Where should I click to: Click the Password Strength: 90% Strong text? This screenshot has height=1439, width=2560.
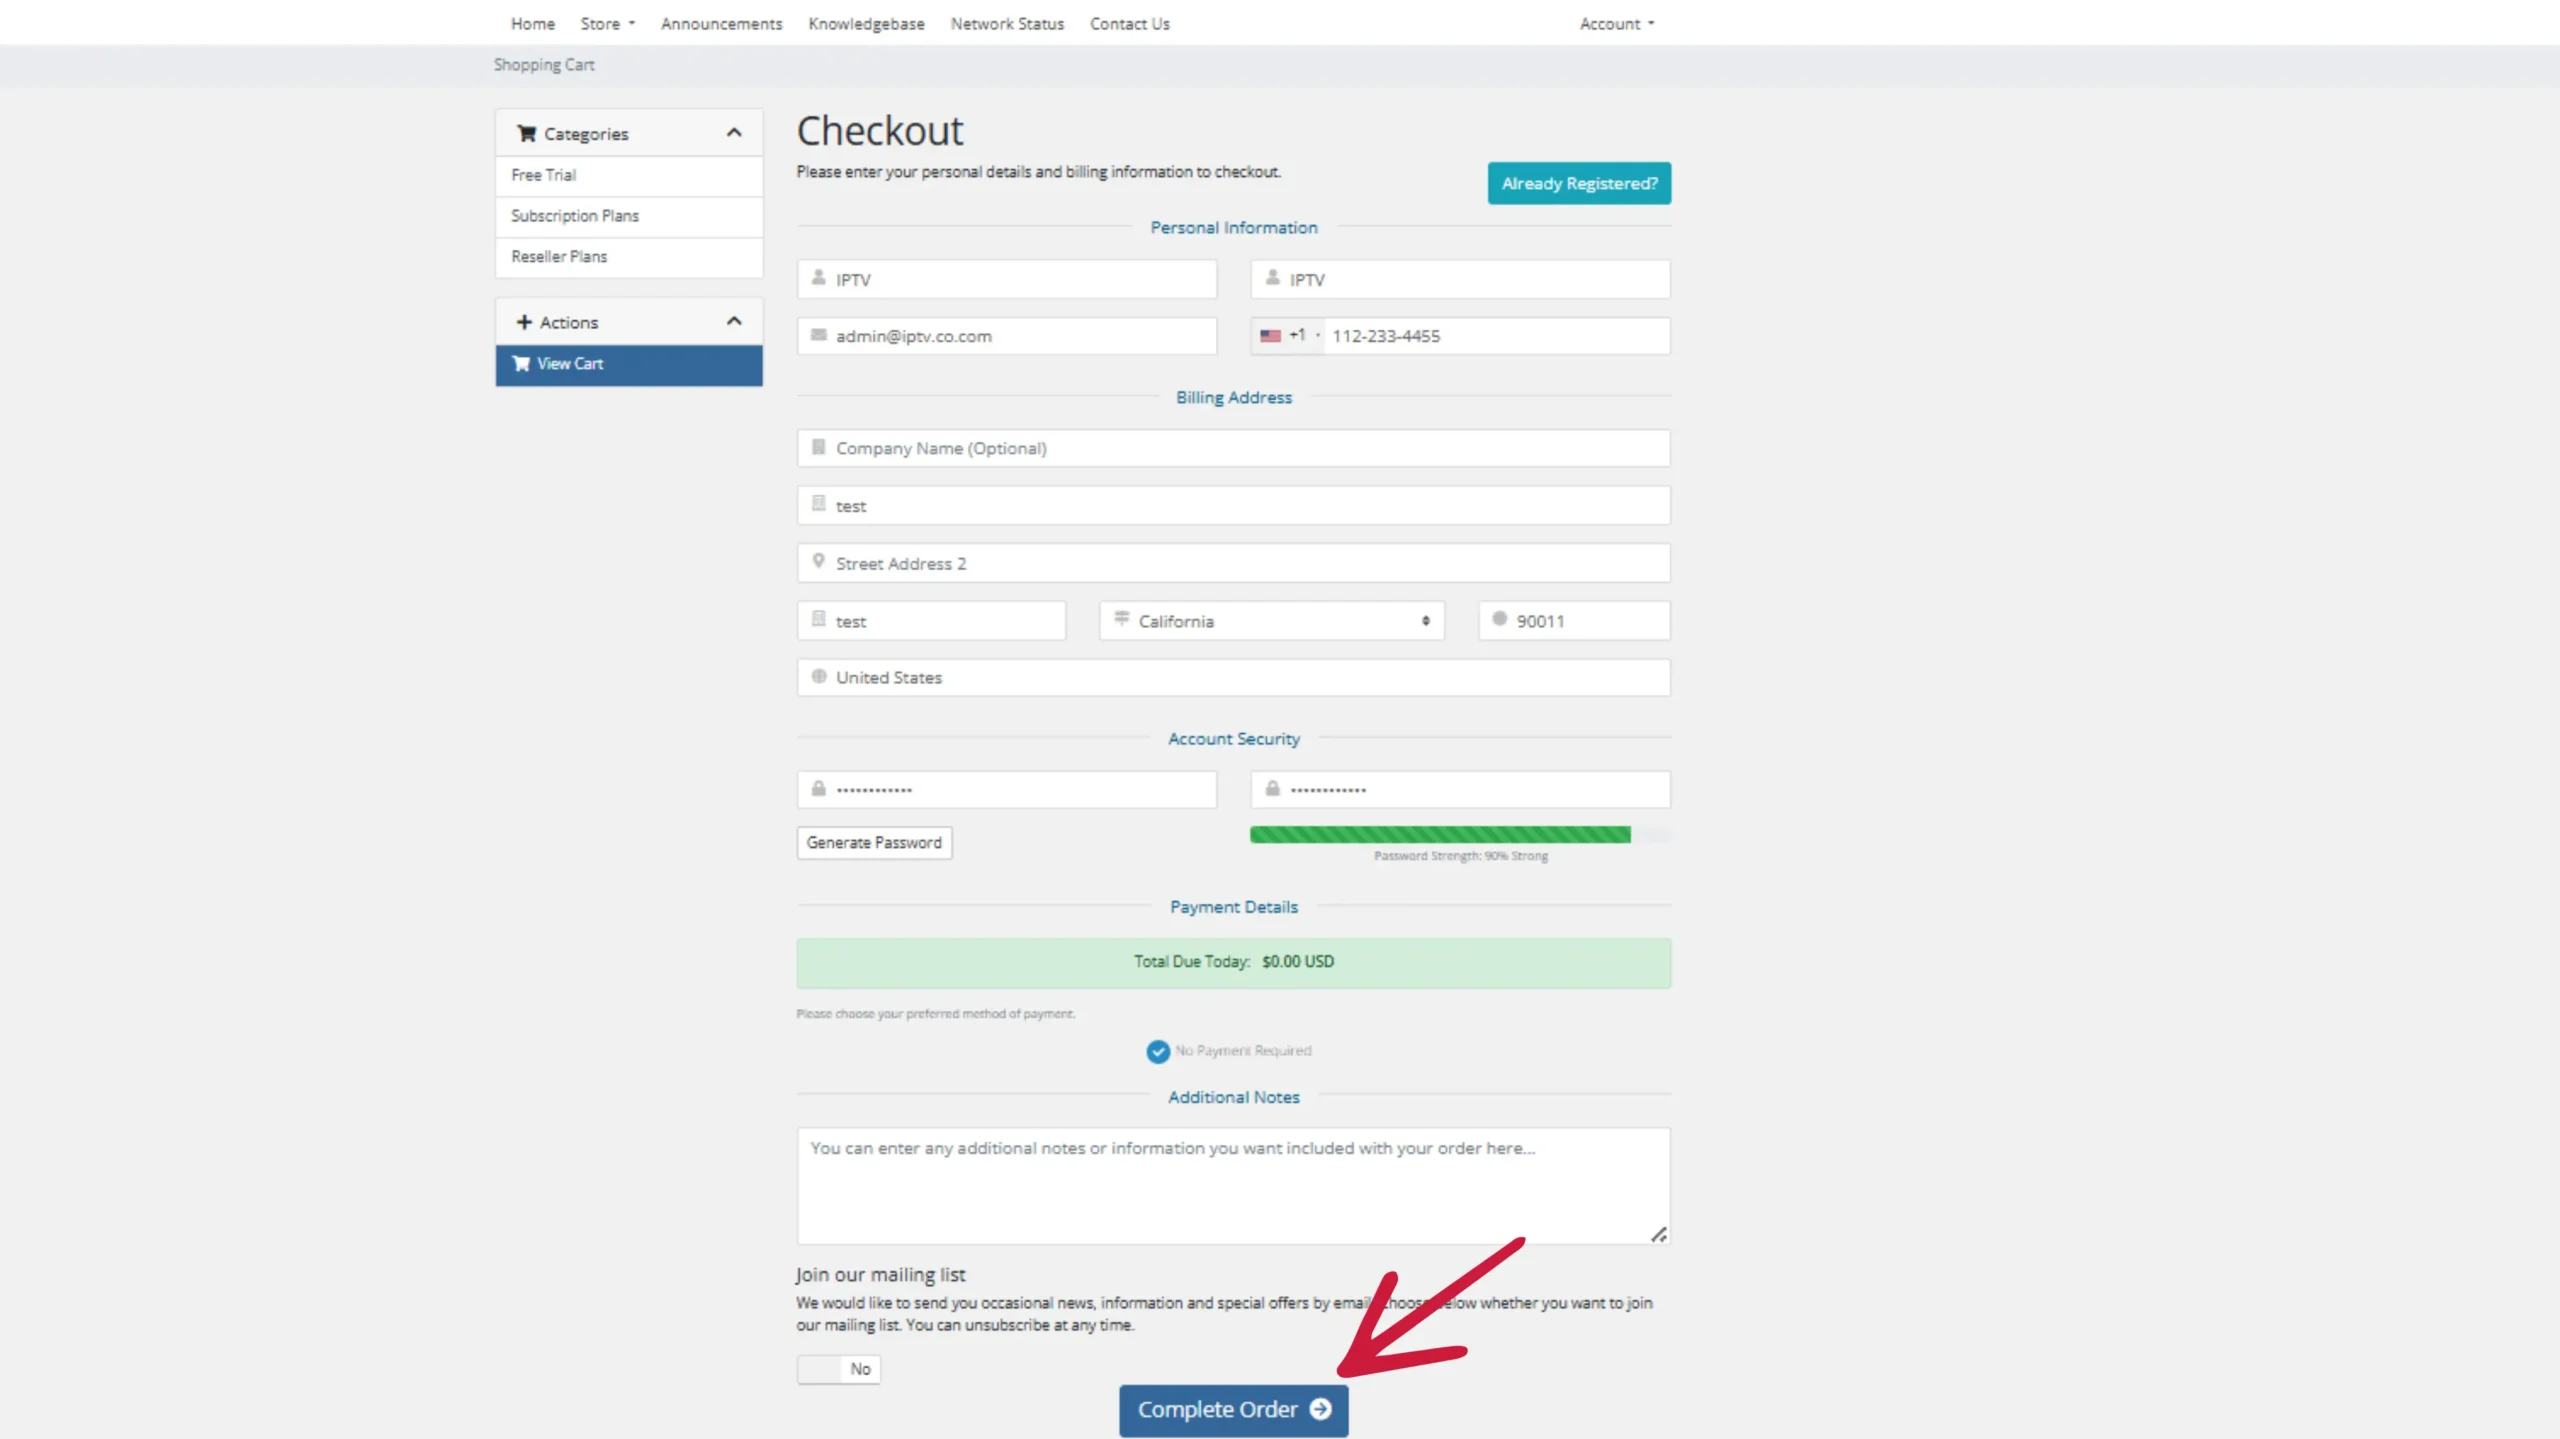1460,856
